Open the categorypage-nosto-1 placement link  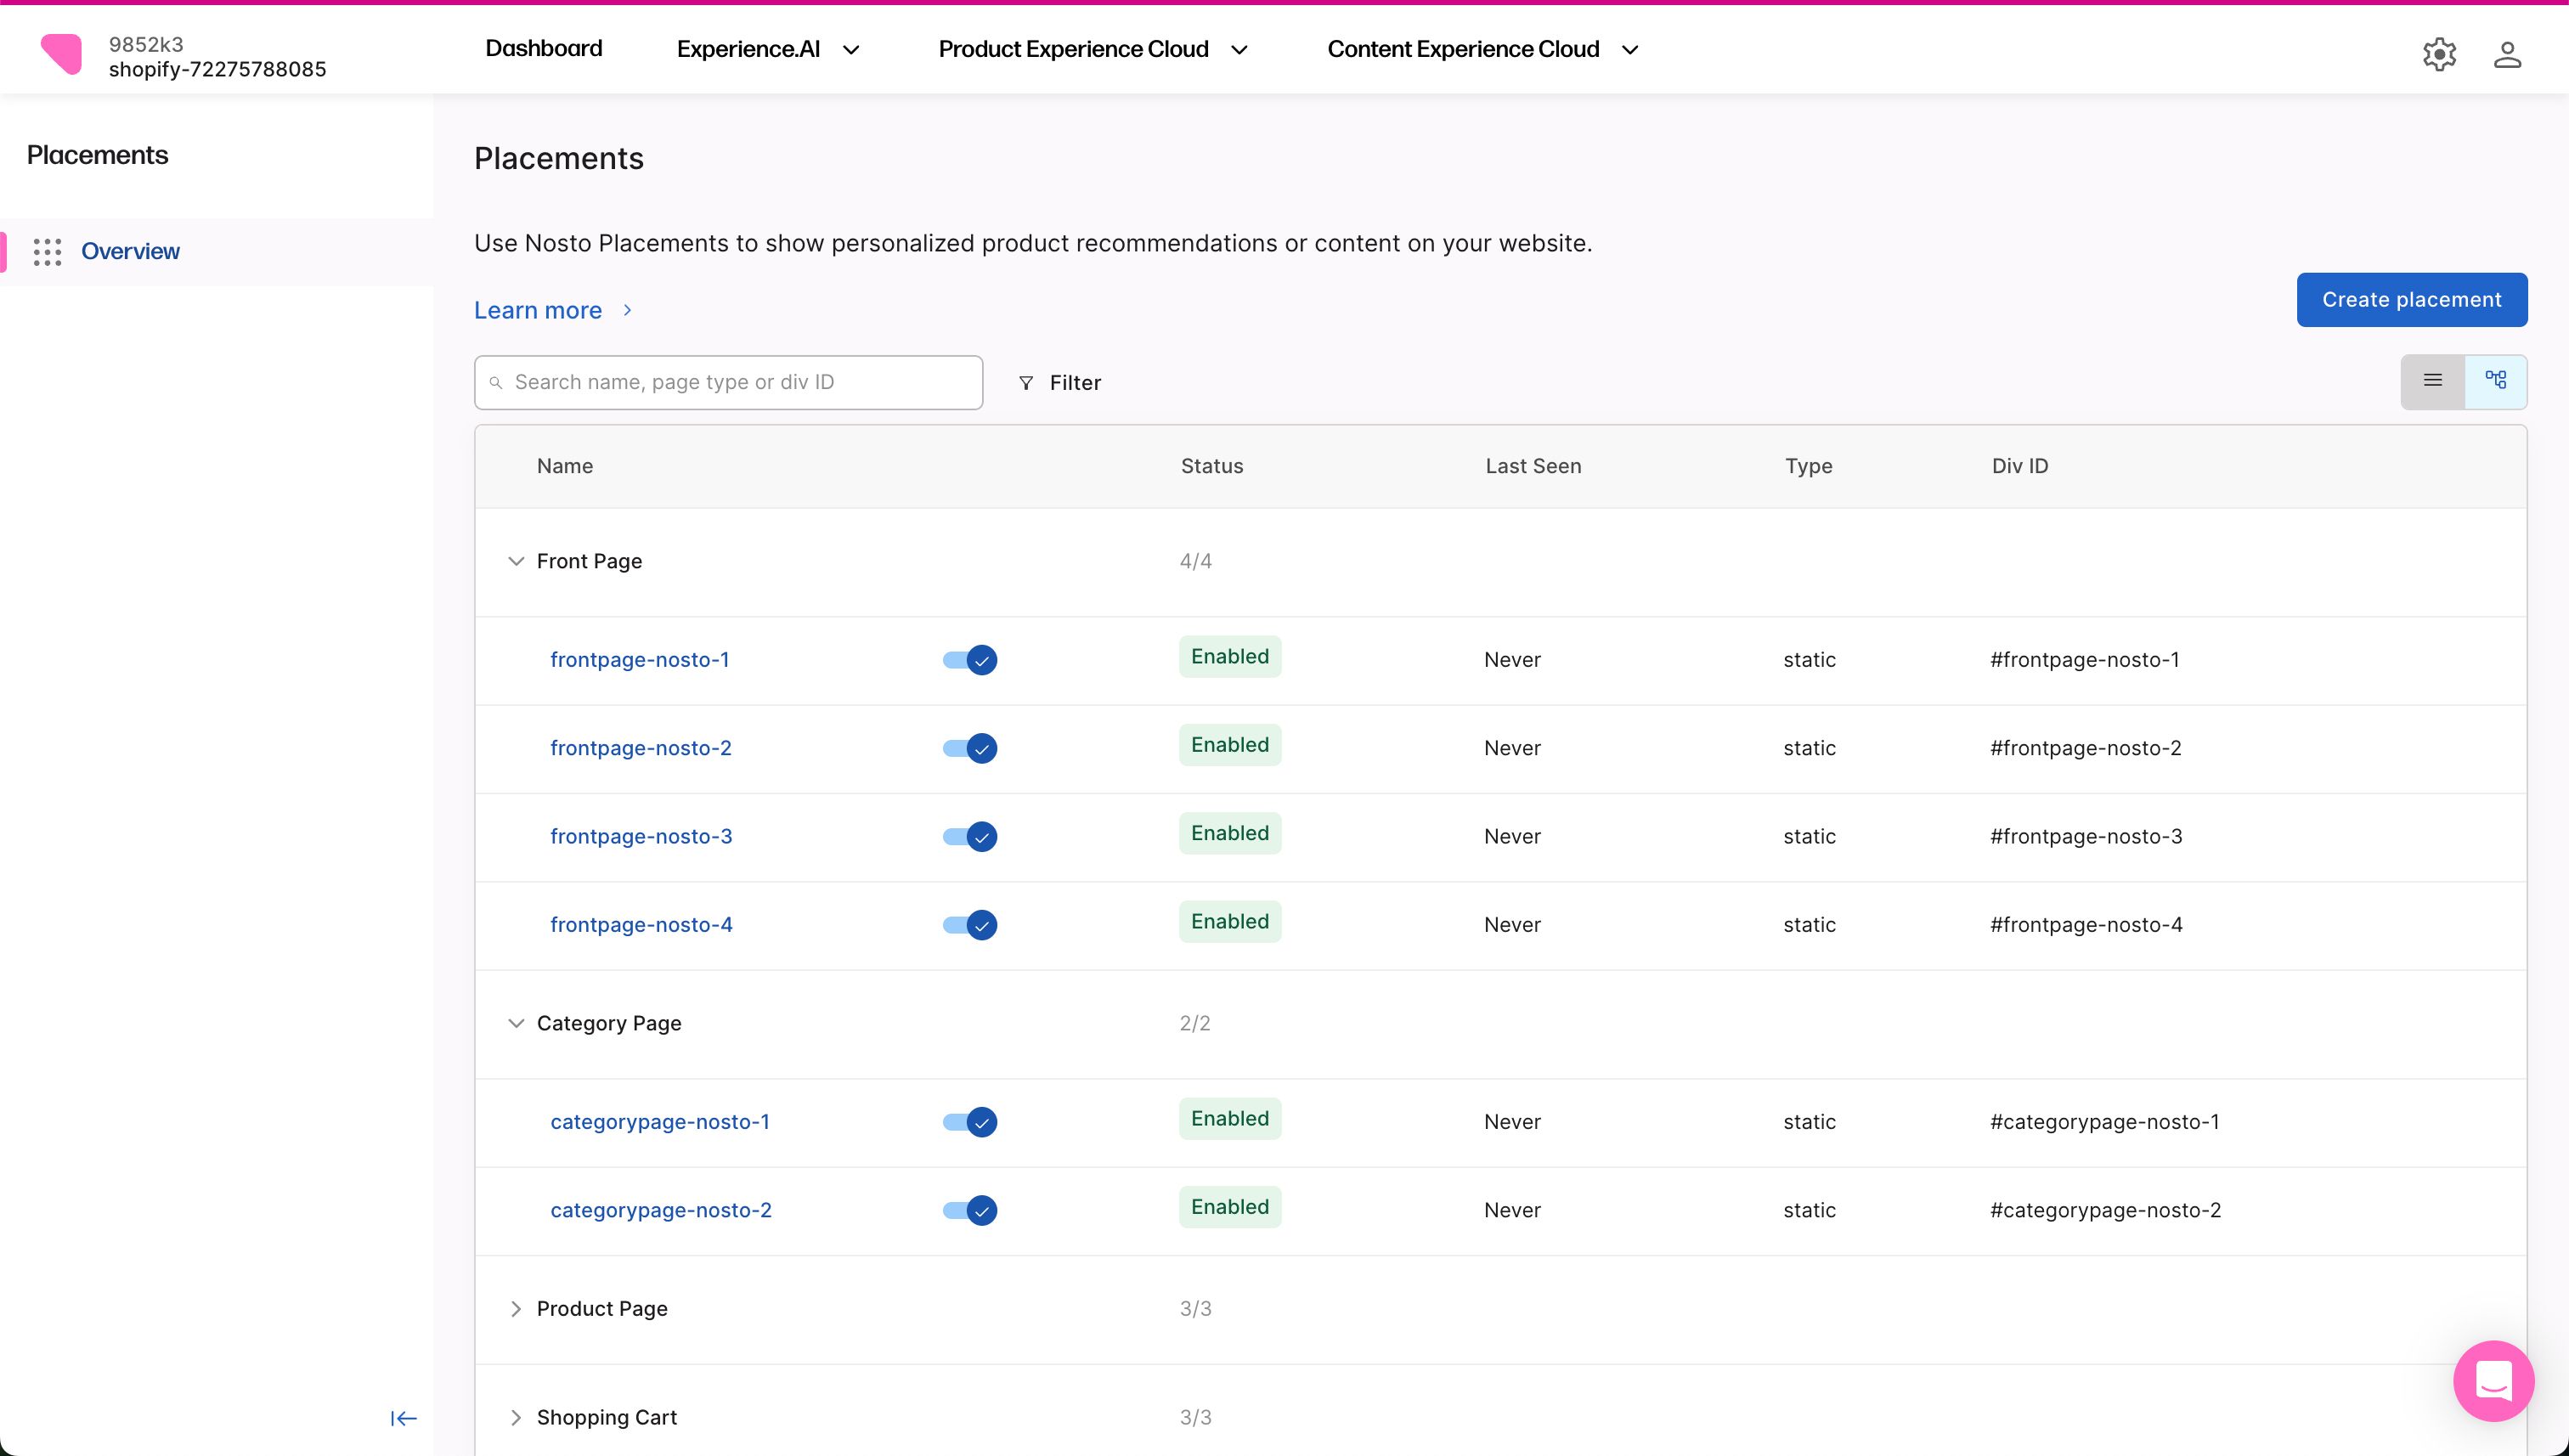(660, 1122)
